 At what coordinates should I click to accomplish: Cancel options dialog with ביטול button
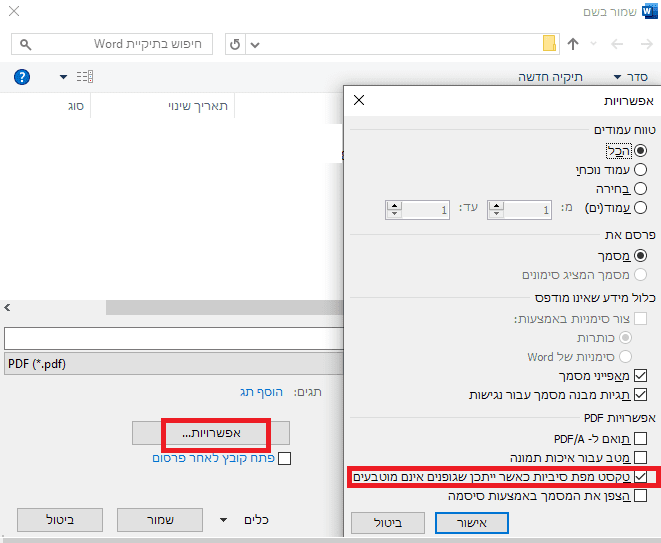coord(388,523)
